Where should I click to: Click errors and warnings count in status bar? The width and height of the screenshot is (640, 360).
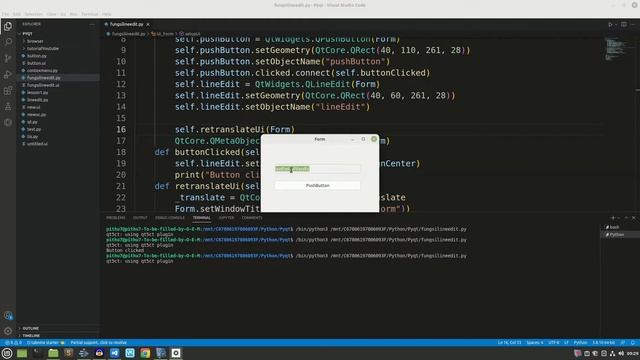[x=13, y=343]
